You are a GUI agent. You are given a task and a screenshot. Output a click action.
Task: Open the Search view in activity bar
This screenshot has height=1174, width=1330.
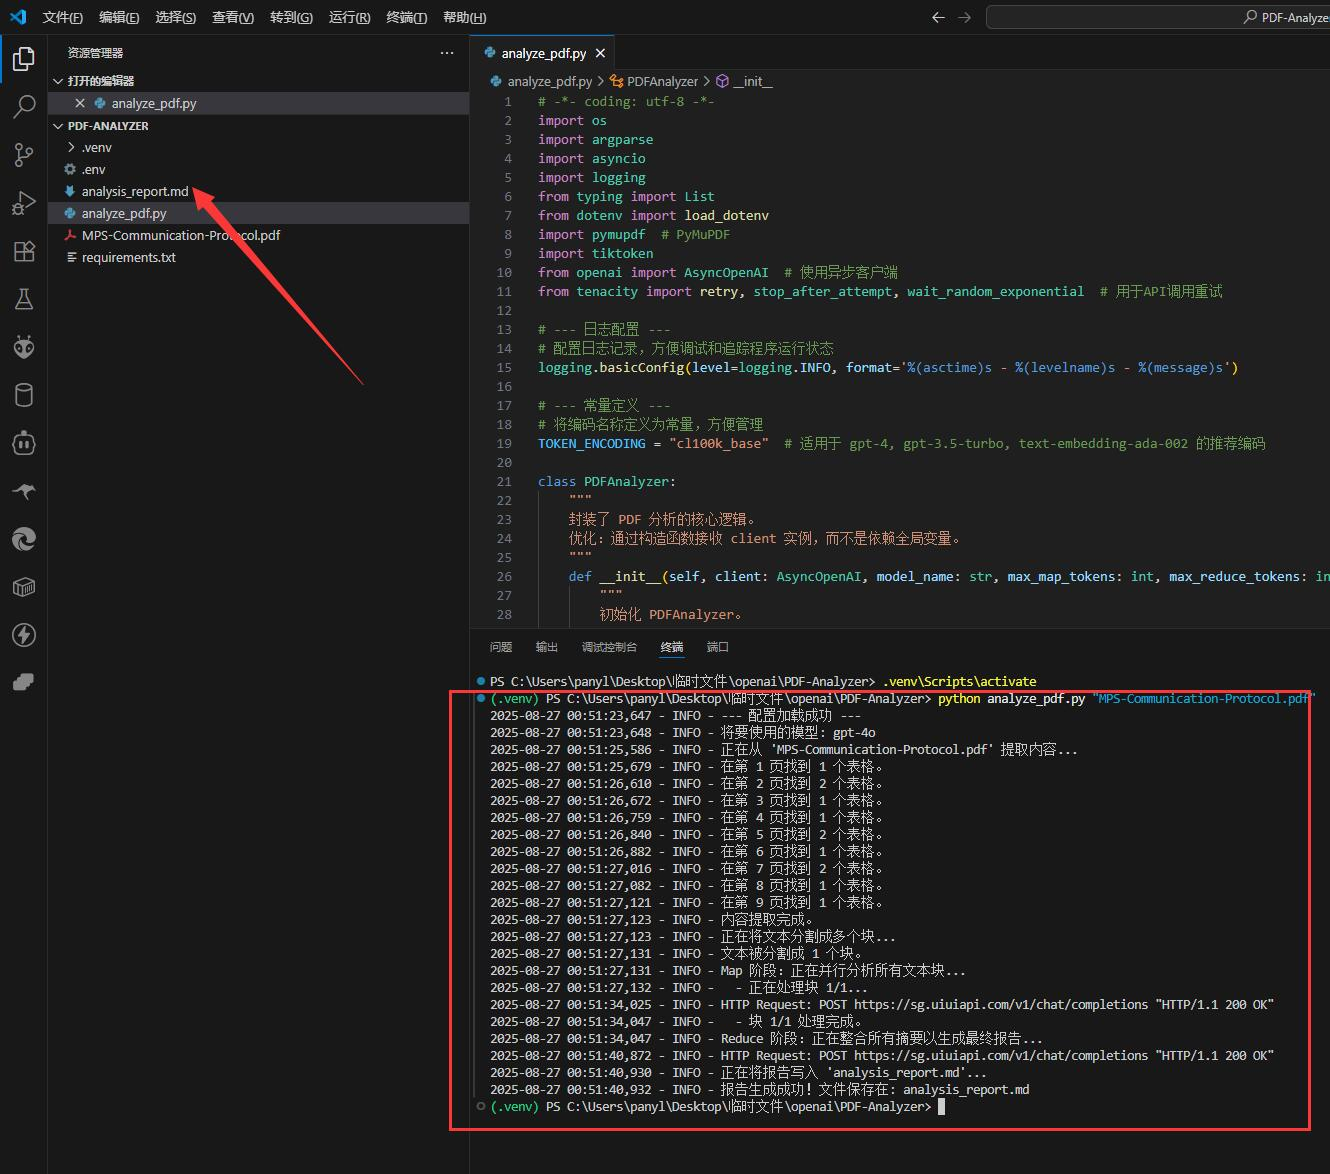click(x=24, y=107)
